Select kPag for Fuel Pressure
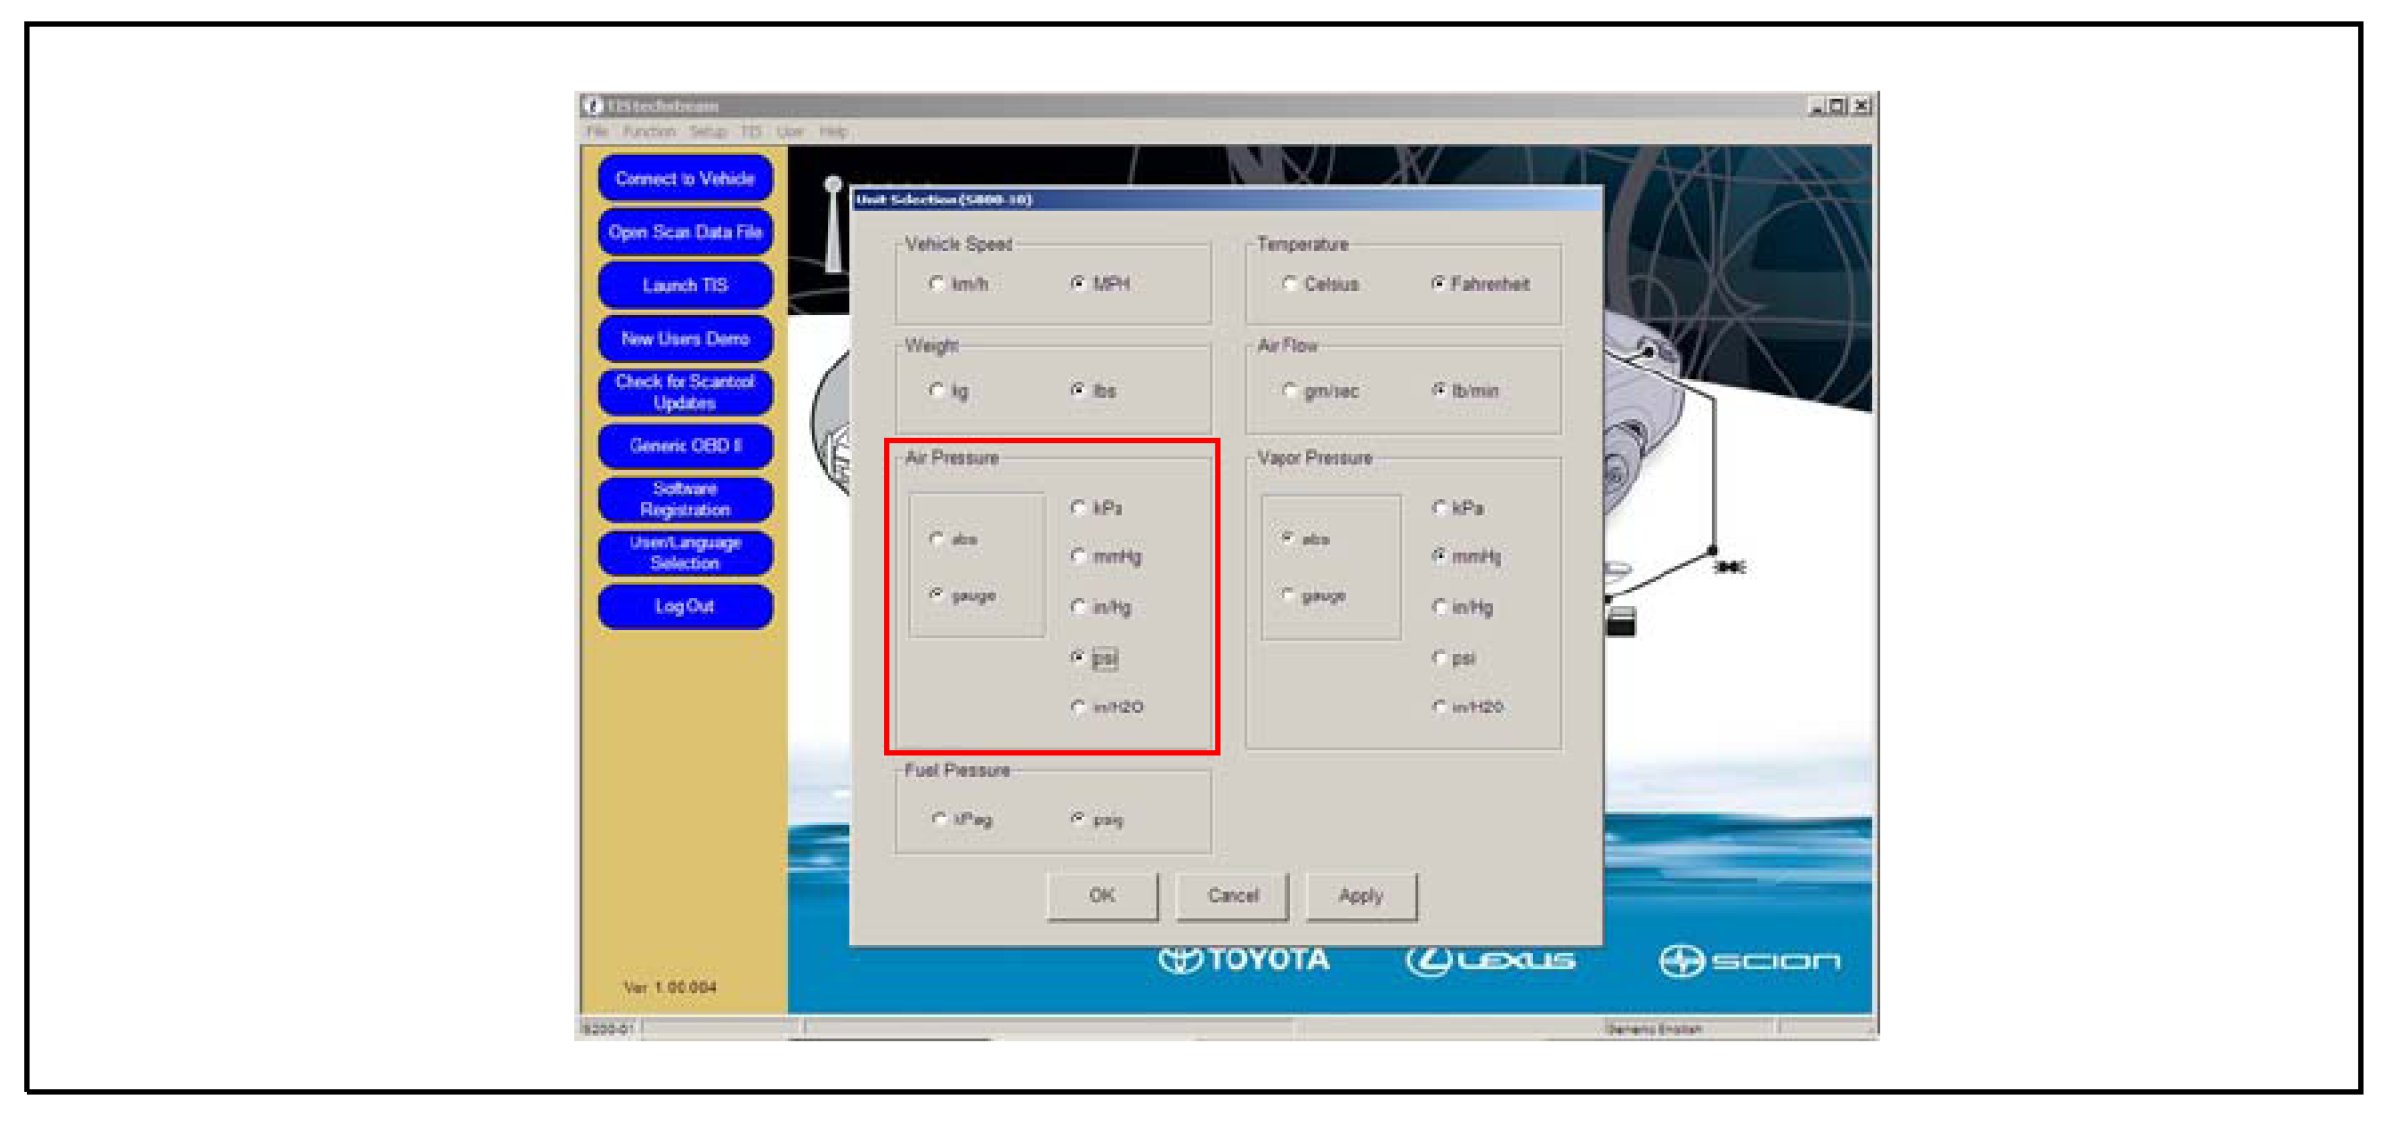Screen dimensions: 2385x1121 click(x=938, y=819)
